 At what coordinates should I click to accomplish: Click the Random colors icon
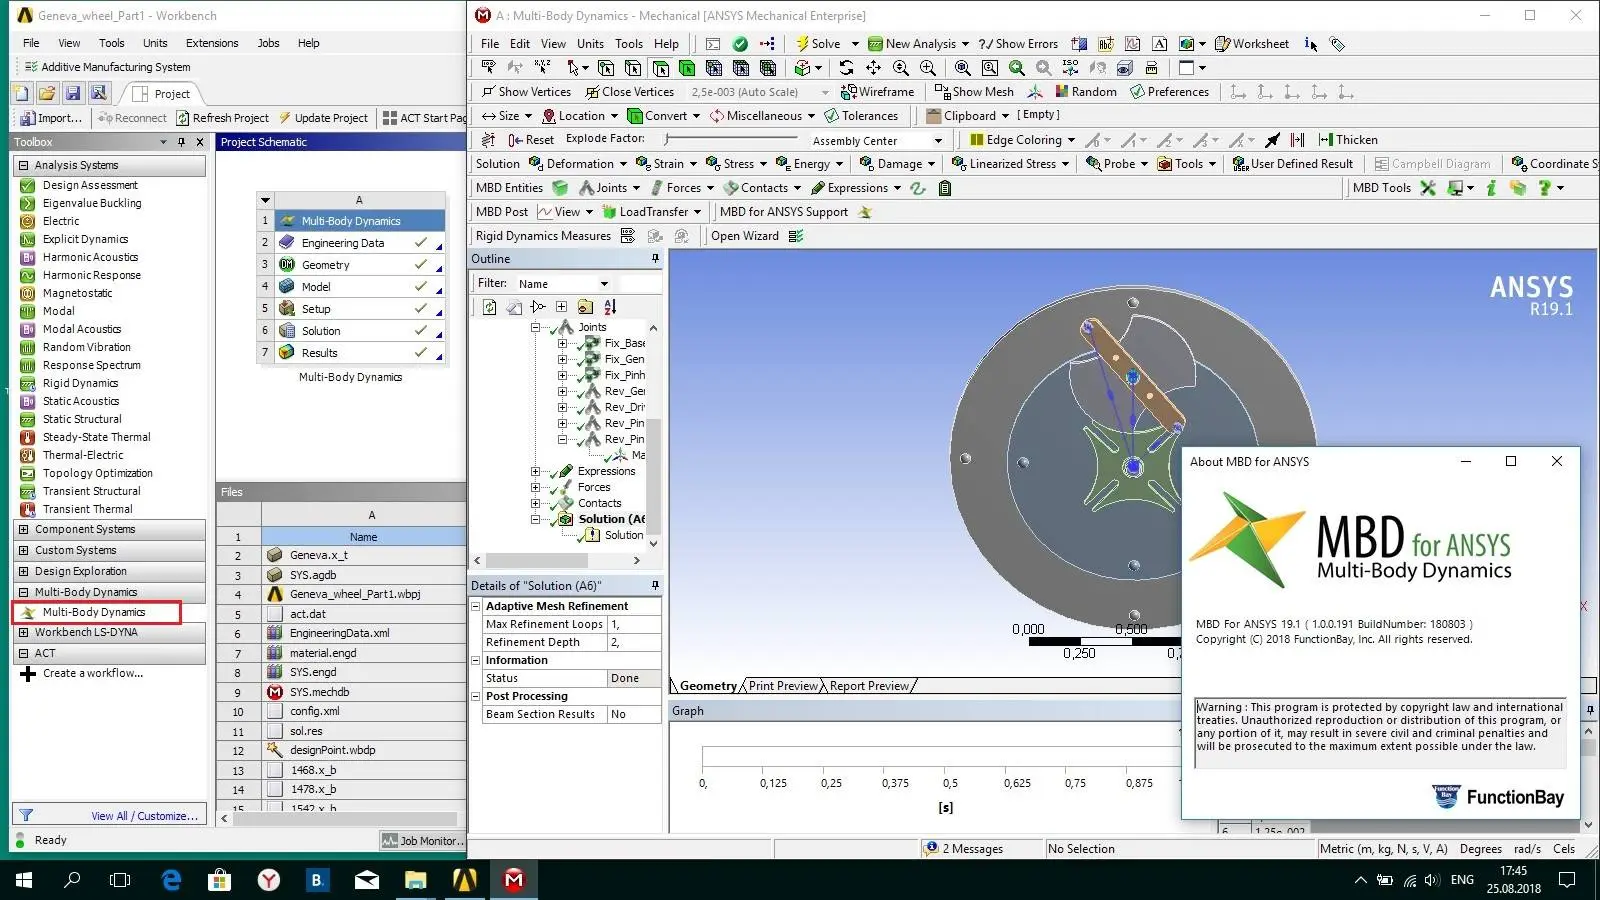tap(1062, 92)
